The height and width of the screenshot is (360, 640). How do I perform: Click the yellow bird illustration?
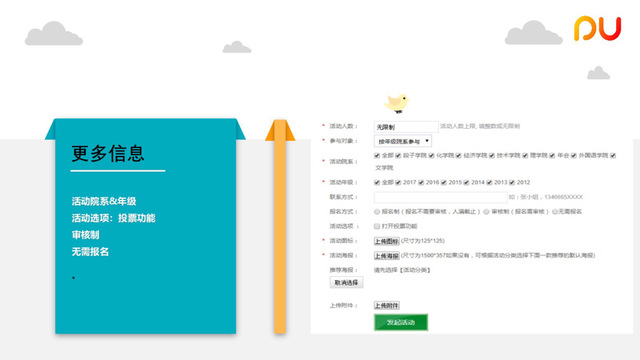[397, 103]
